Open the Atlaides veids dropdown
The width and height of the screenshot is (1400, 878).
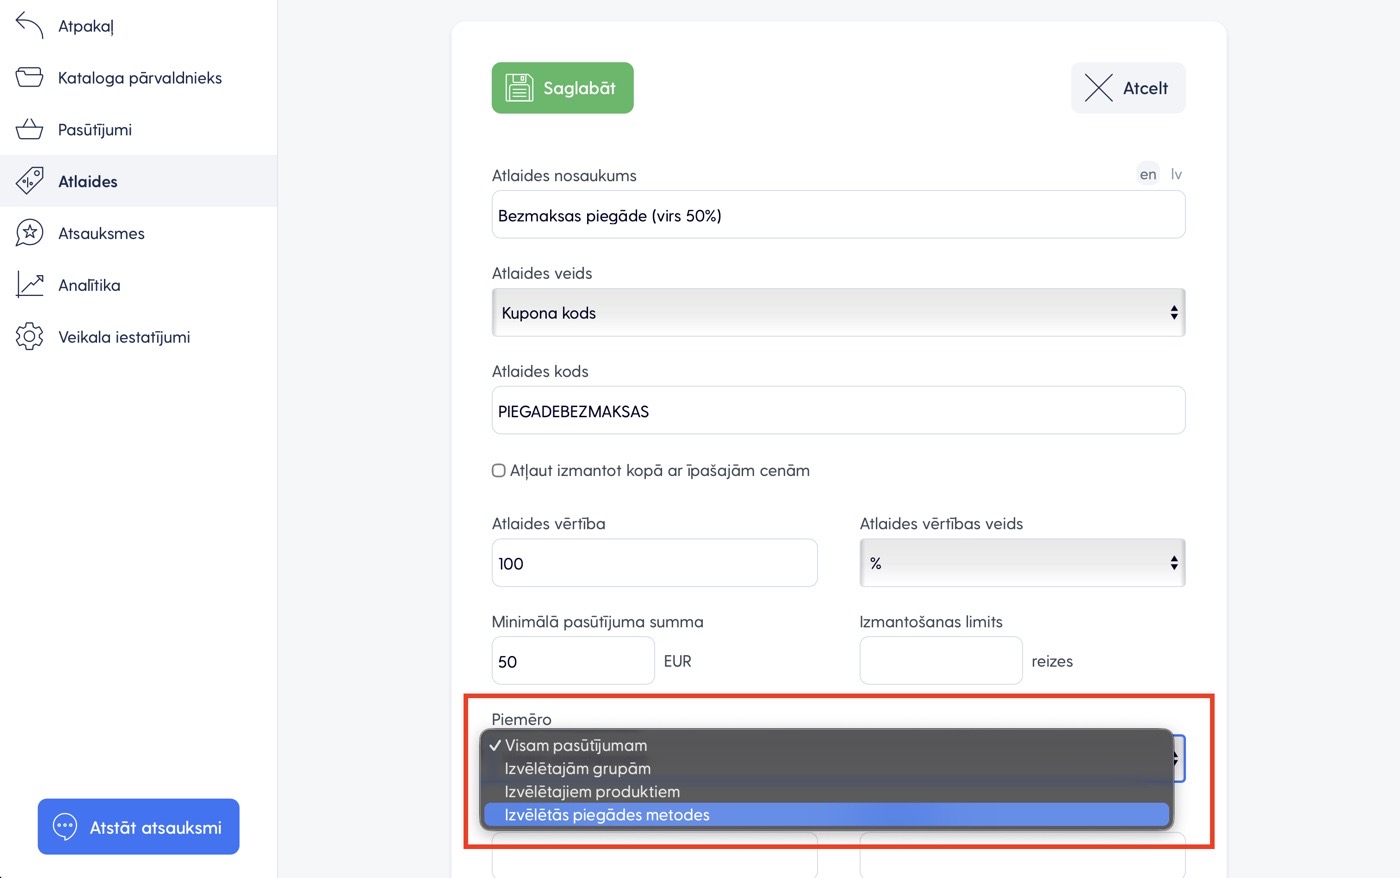click(x=838, y=313)
